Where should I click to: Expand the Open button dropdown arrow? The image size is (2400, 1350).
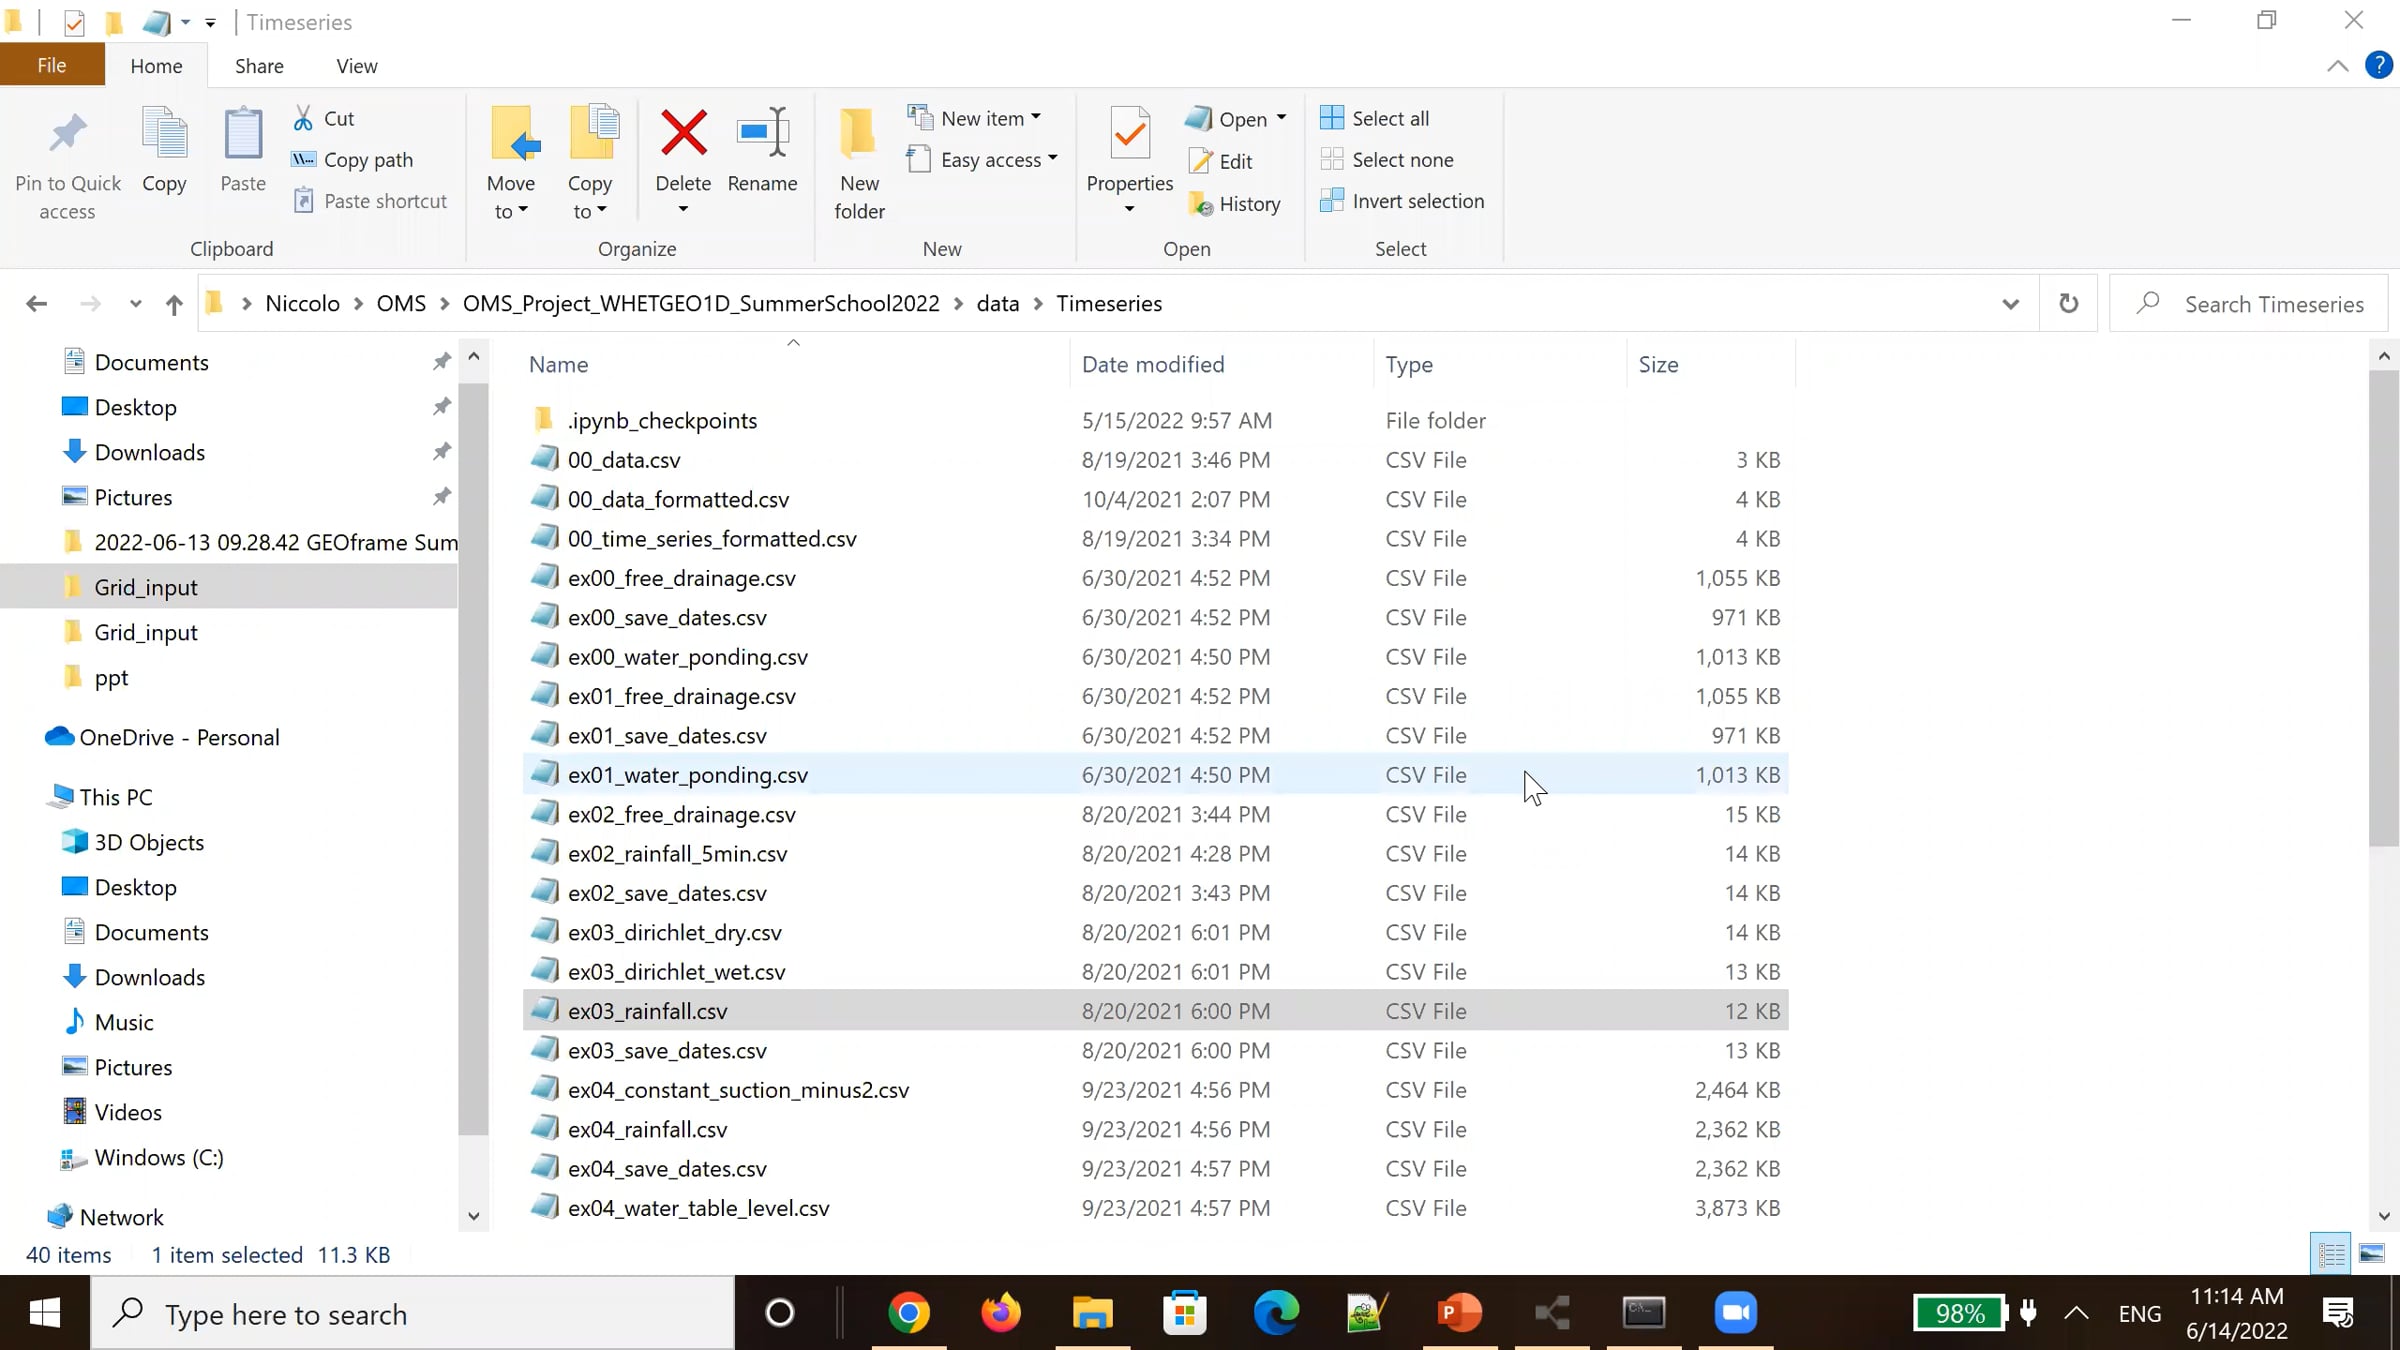pos(1281,118)
